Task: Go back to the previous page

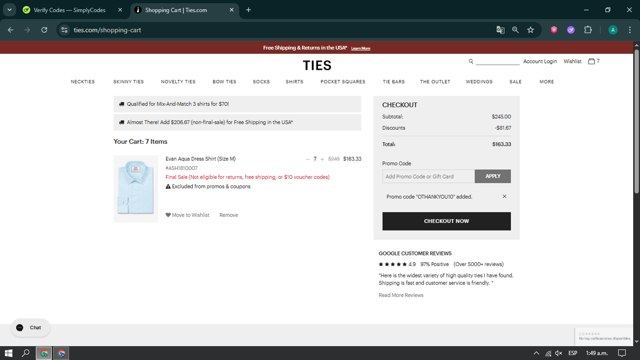Action: [x=11, y=30]
